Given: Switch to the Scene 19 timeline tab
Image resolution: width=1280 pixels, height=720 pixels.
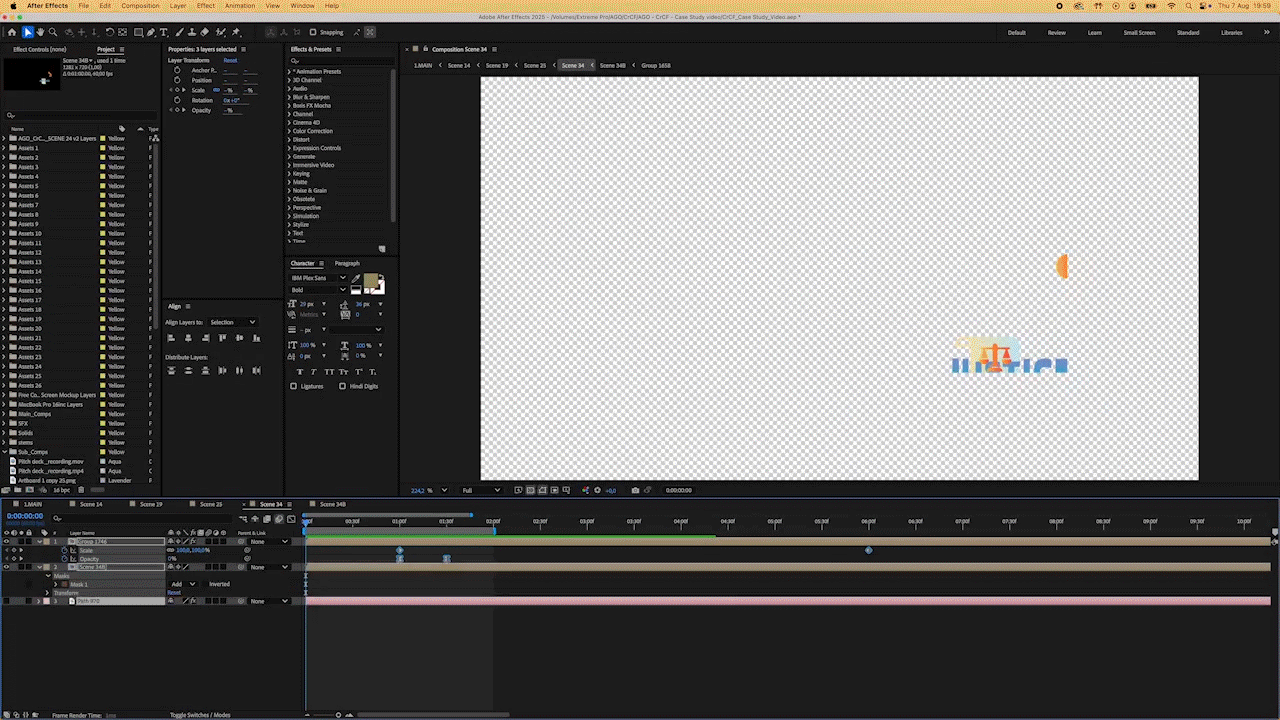Looking at the screenshot, I should pyautogui.click(x=151, y=504).
